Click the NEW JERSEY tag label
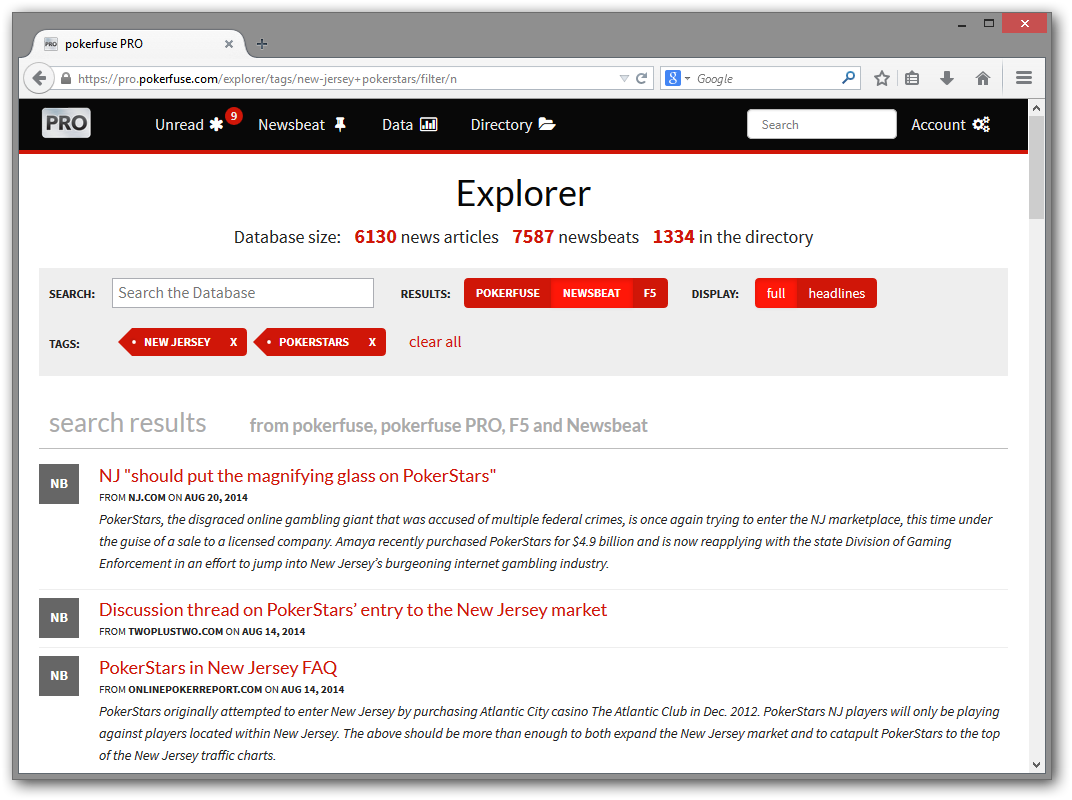 tap(177, 342)
